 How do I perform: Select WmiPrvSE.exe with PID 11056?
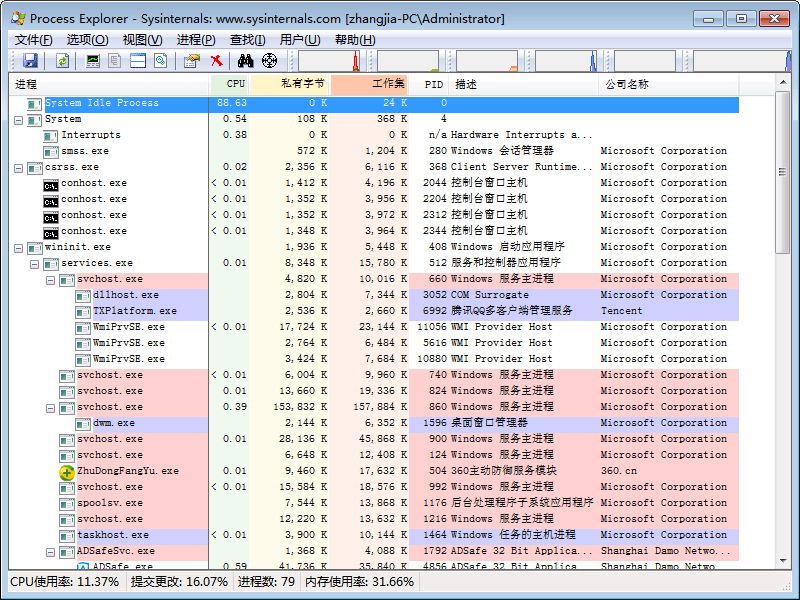point(374,327)
